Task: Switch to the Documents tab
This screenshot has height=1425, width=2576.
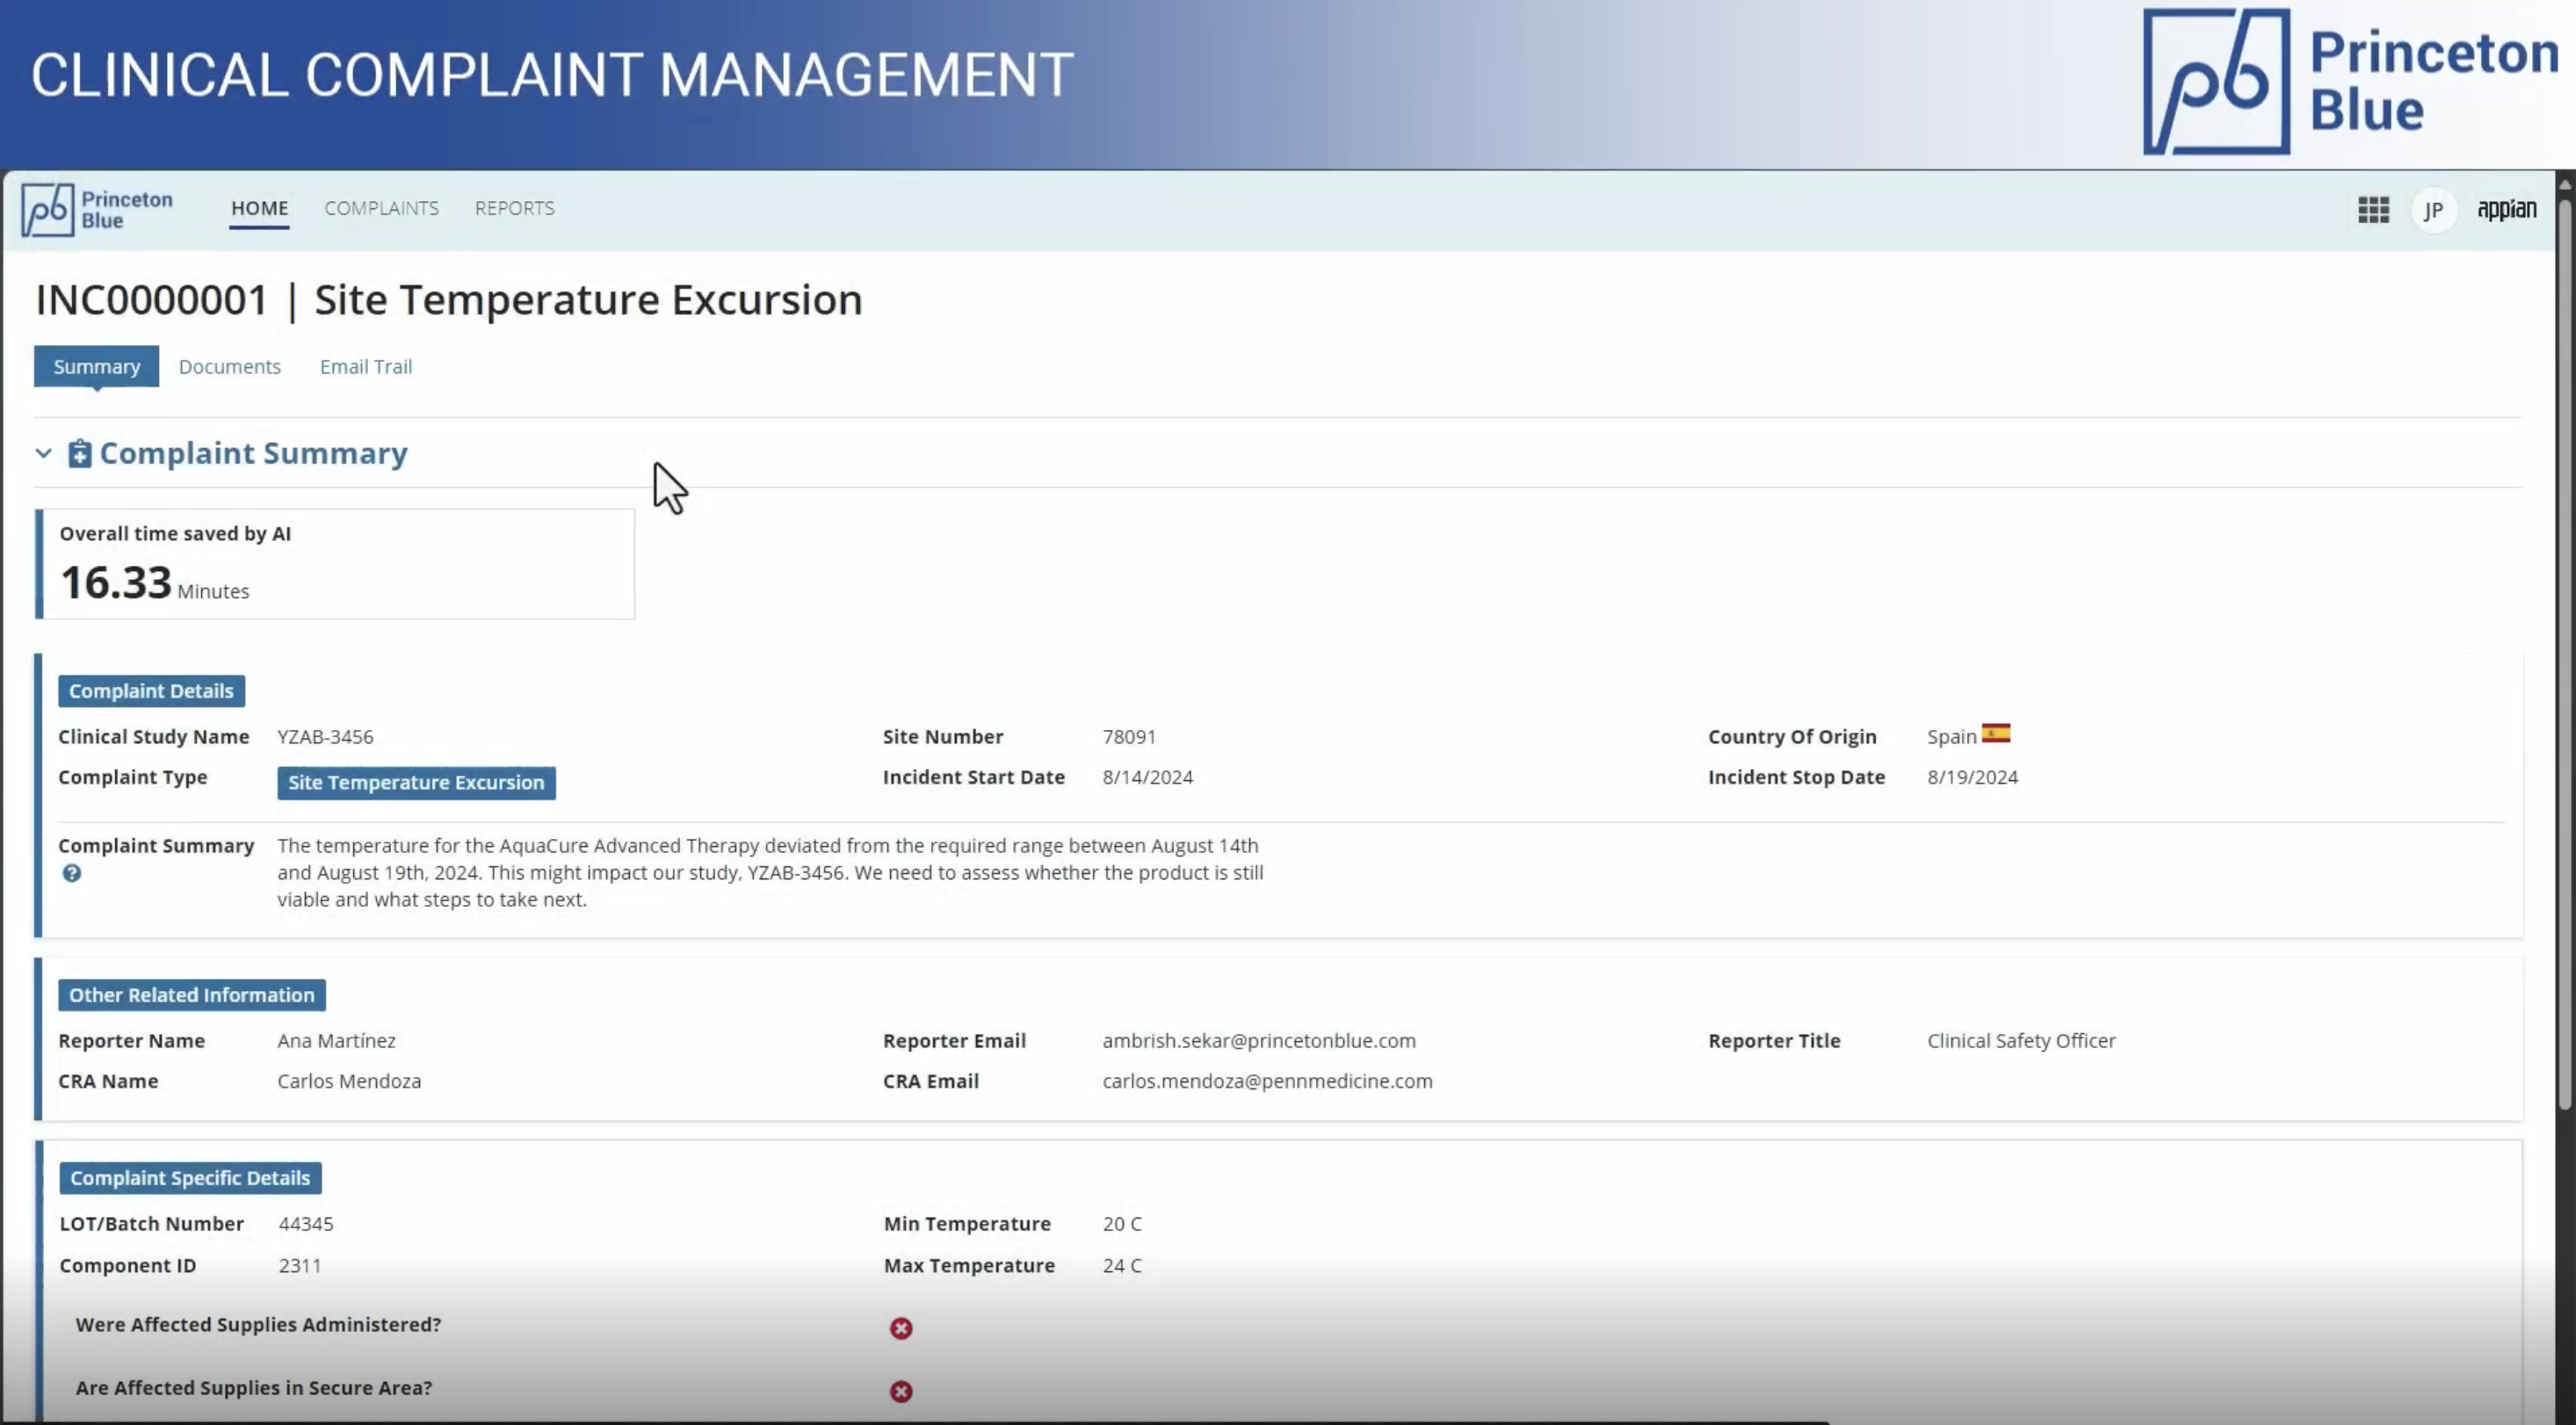Action: point(229,367)
